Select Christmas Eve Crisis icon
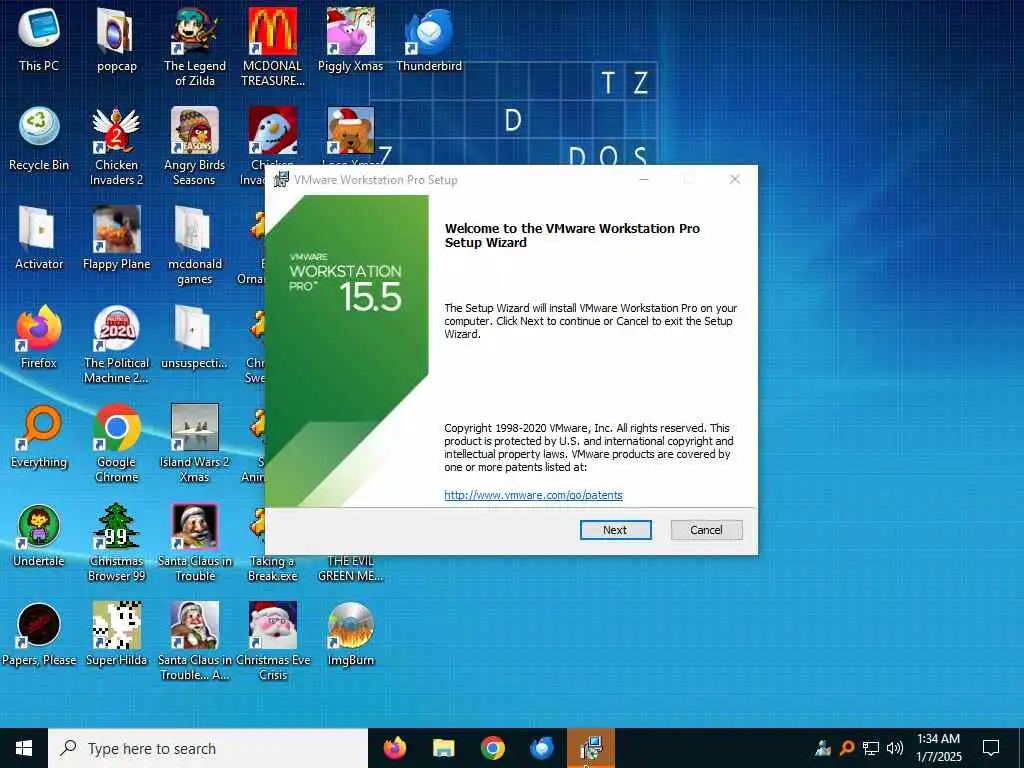This screenshot has width=1024, height=768. click(273, 642)
